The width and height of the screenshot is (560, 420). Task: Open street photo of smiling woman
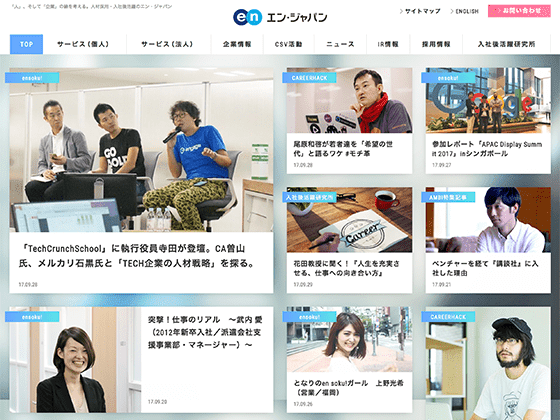click(349, 339)
